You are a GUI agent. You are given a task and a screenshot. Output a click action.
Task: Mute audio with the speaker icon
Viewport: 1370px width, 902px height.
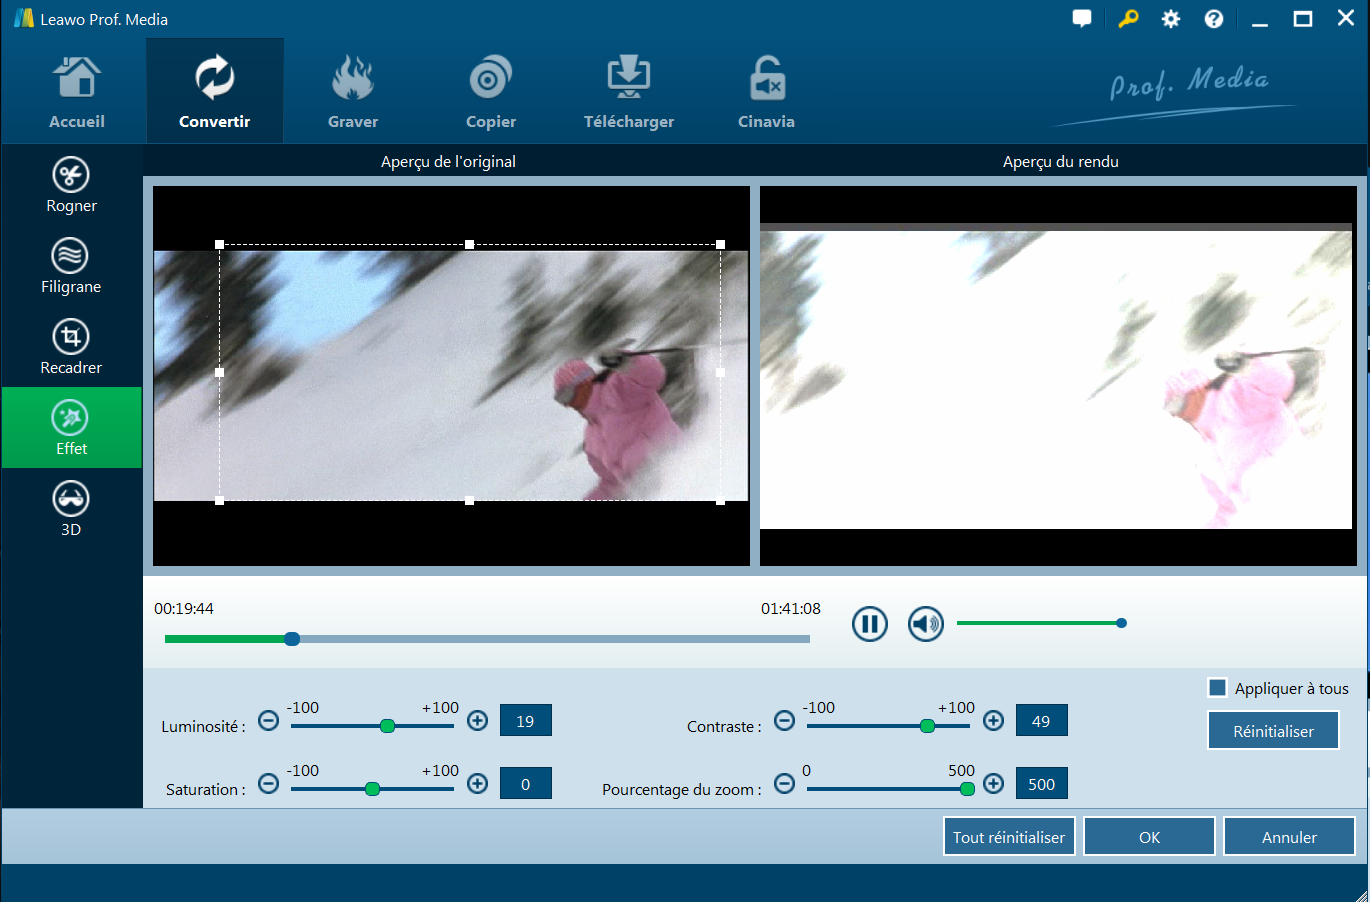point(926,624)
